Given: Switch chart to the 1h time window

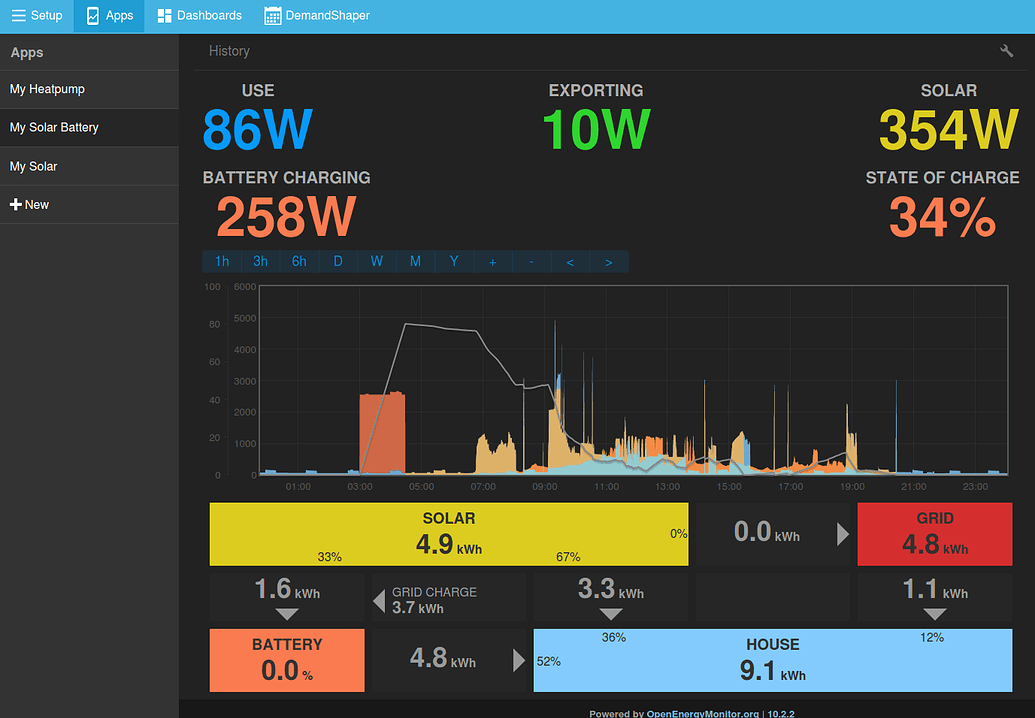Looking at the screenshot, I should click(x=221, y=260).
